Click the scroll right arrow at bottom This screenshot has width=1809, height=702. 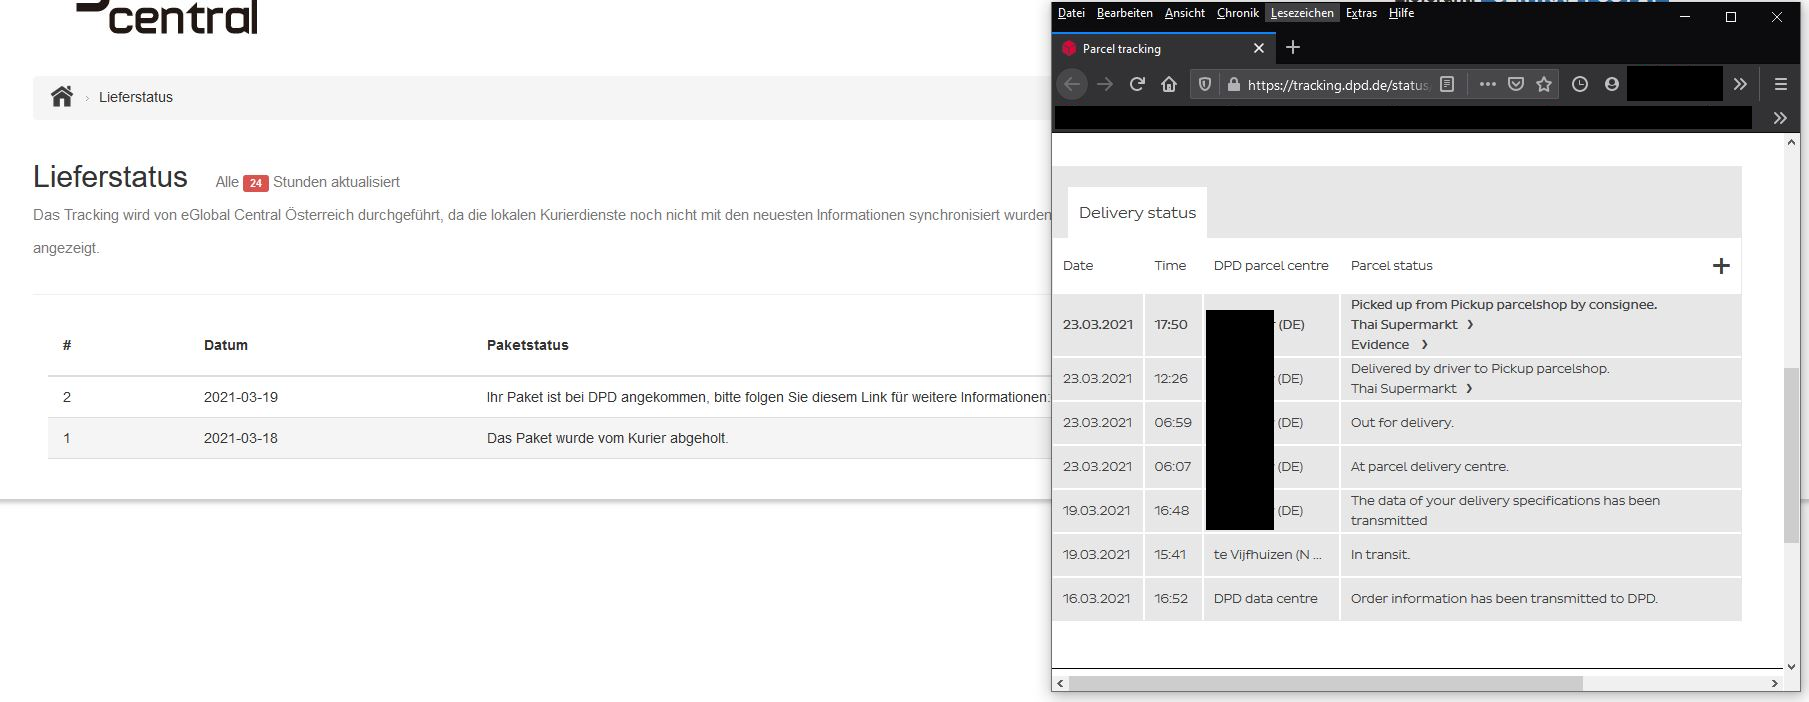coord(1775,683)
